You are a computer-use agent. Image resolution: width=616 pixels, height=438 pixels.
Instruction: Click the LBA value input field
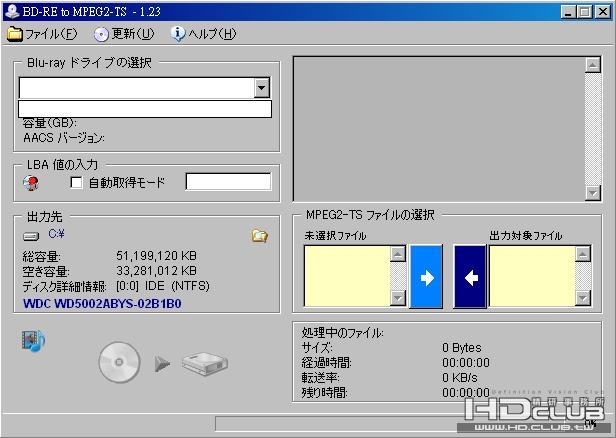(228, 182)
